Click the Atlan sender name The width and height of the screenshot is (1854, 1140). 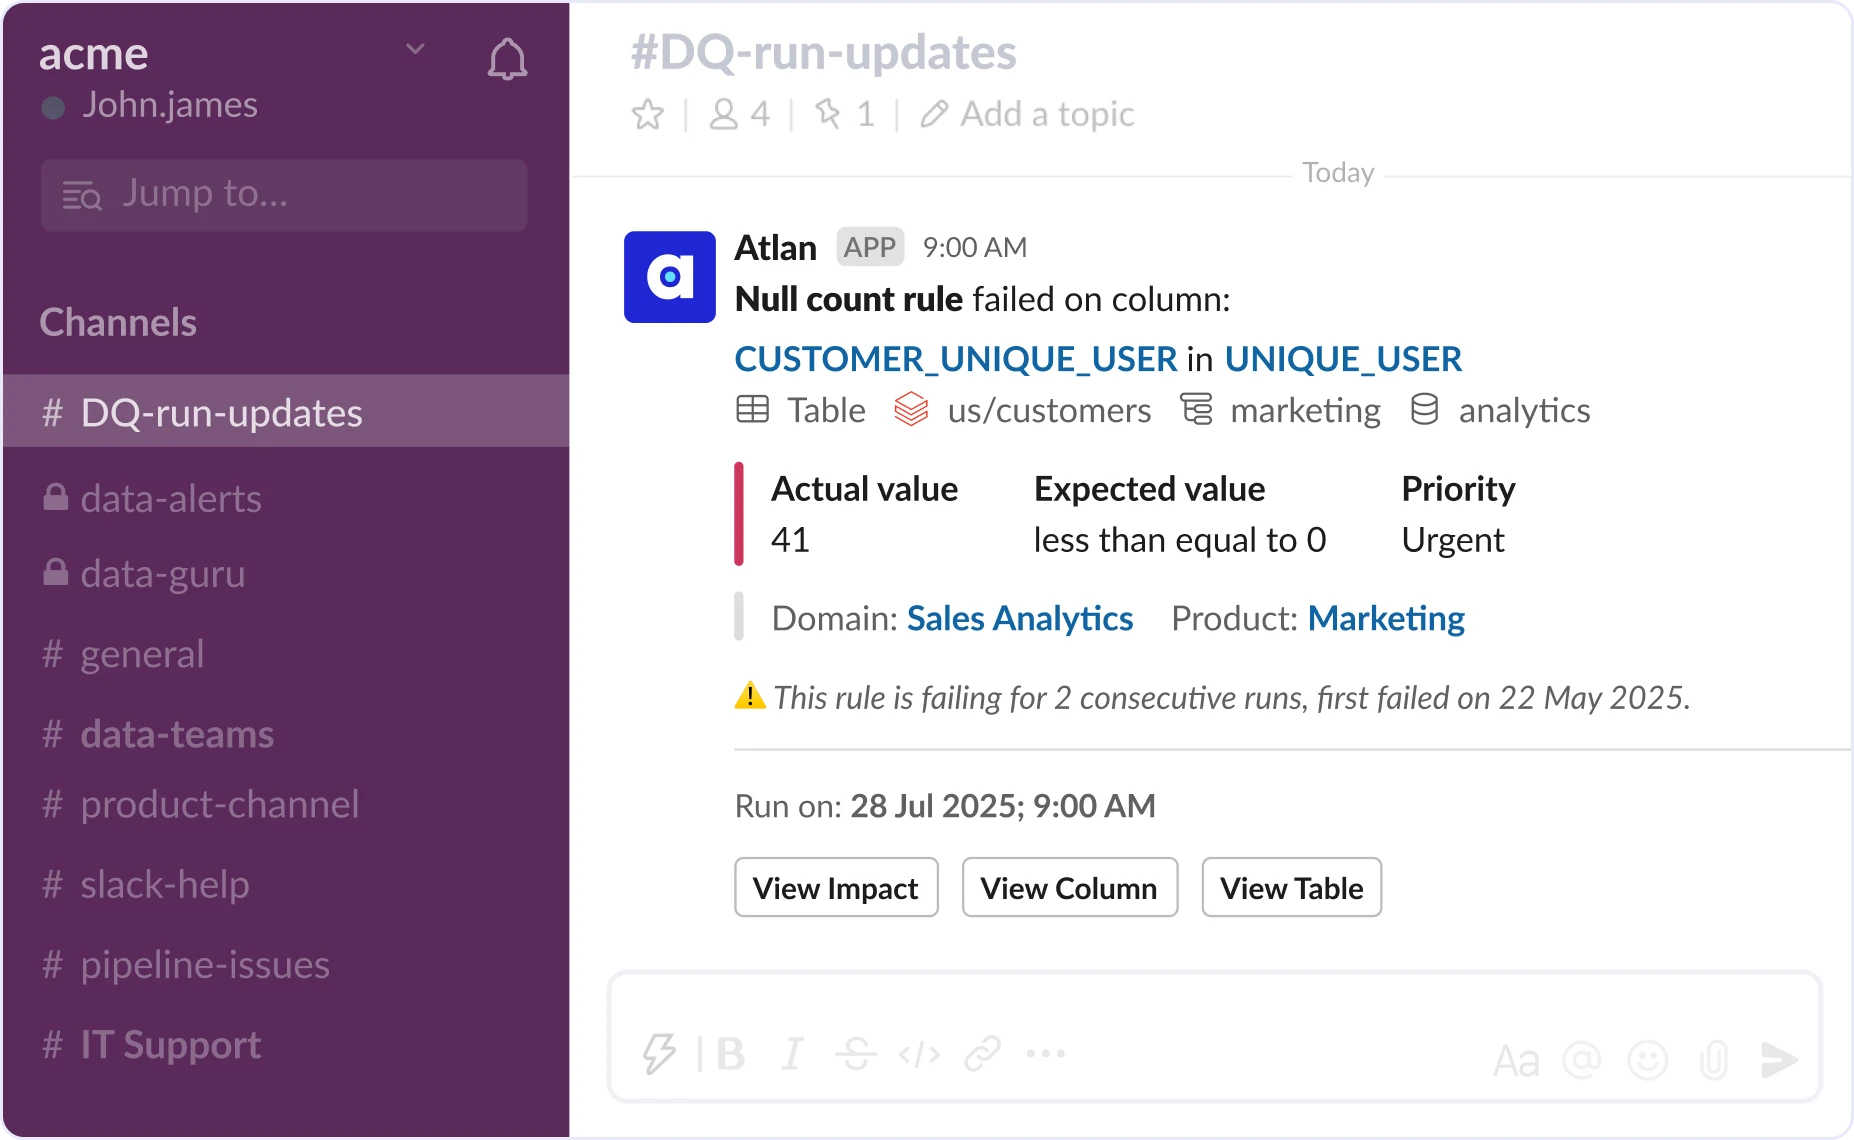776,247
